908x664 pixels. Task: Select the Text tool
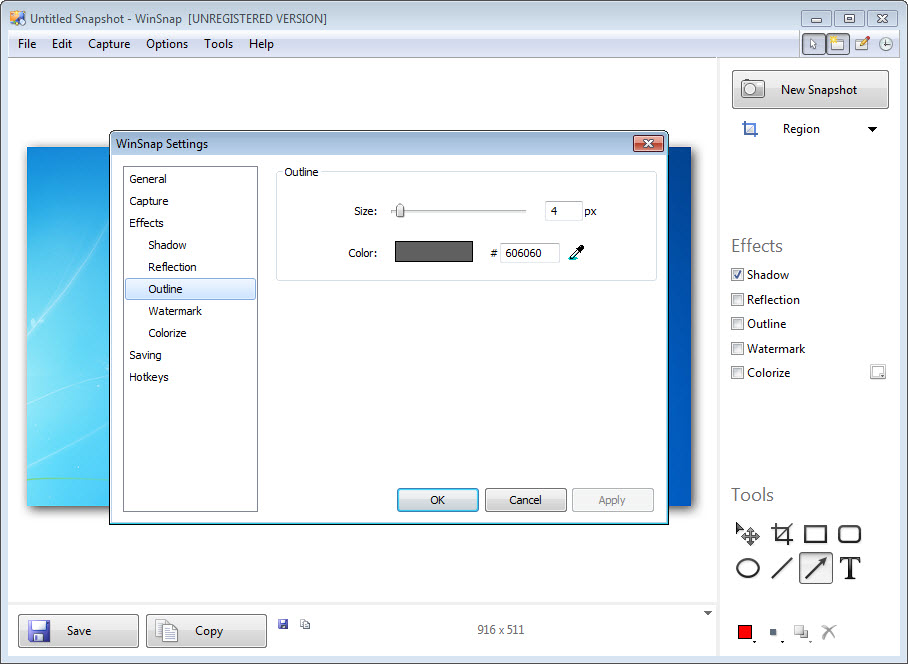click(850, 568)
